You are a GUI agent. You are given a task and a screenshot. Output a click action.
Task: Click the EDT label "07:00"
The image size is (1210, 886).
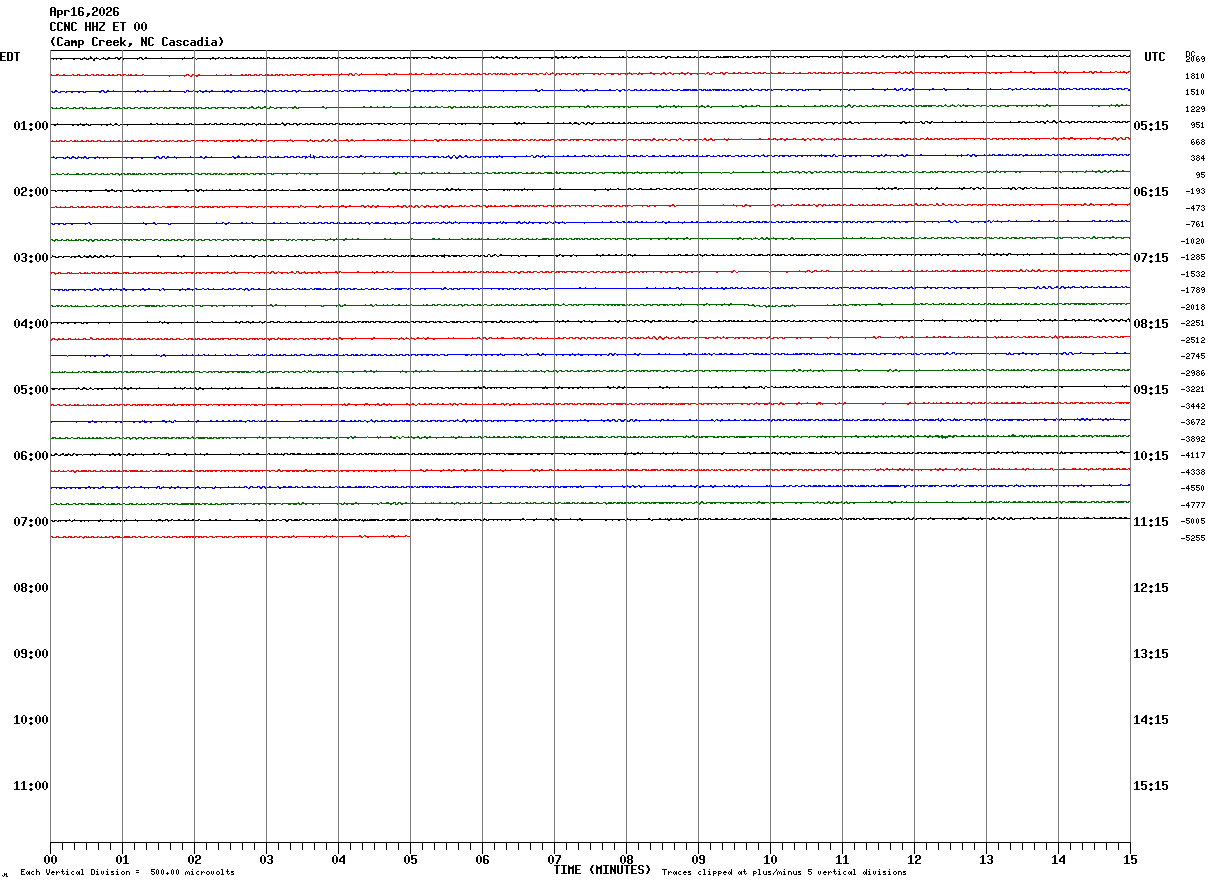point(31,522)
